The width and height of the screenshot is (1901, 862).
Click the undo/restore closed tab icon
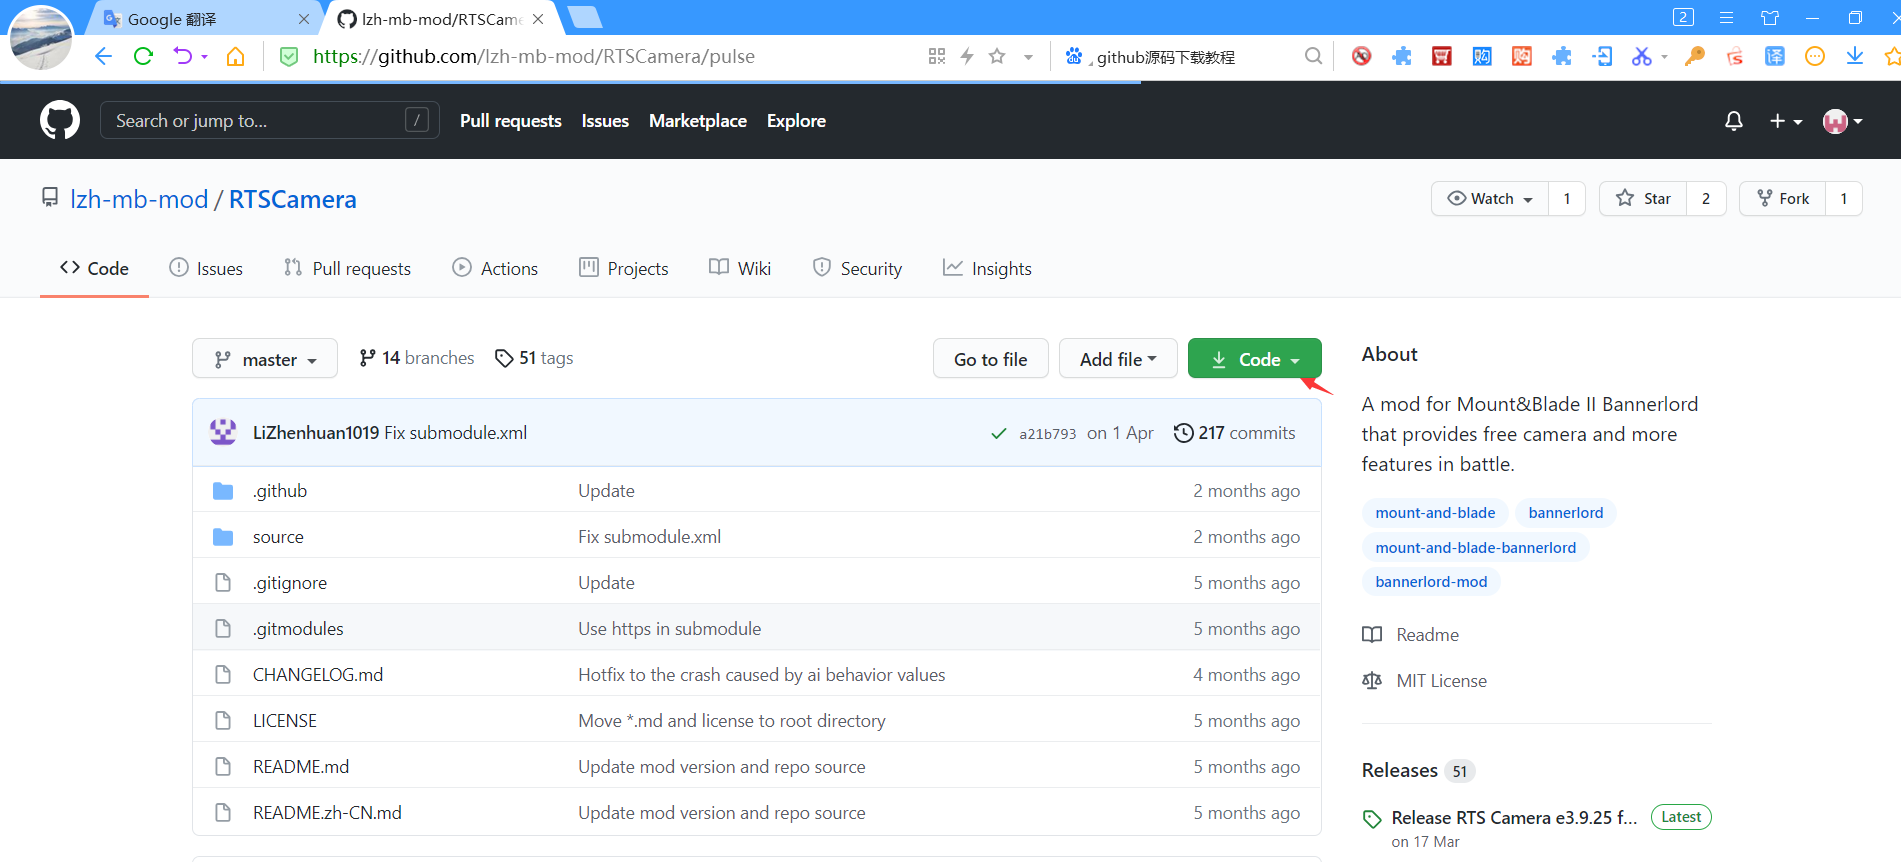[183, 56]
